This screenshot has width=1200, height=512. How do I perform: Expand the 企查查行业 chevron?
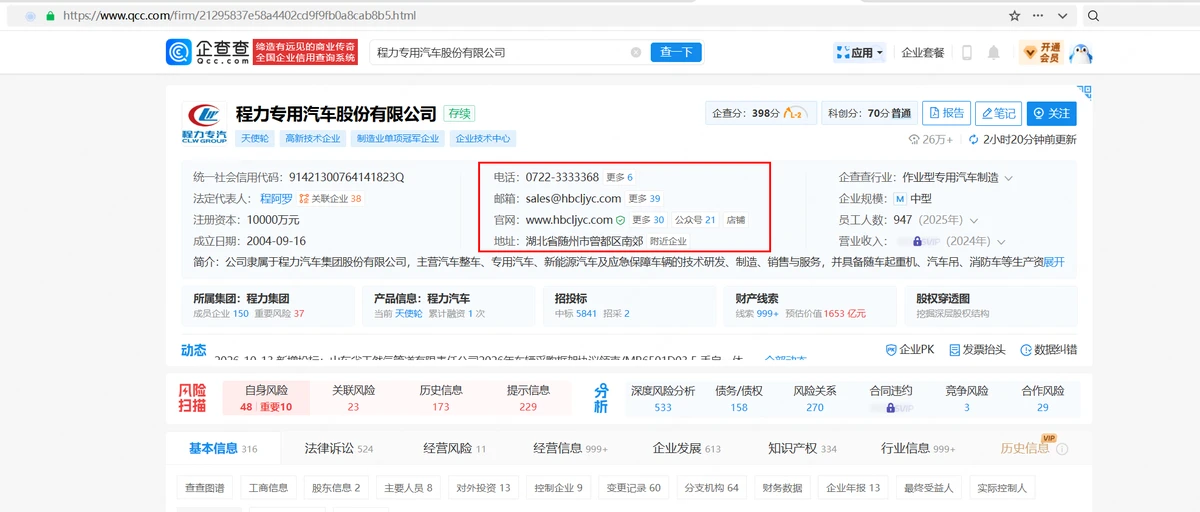[1008, 178]
